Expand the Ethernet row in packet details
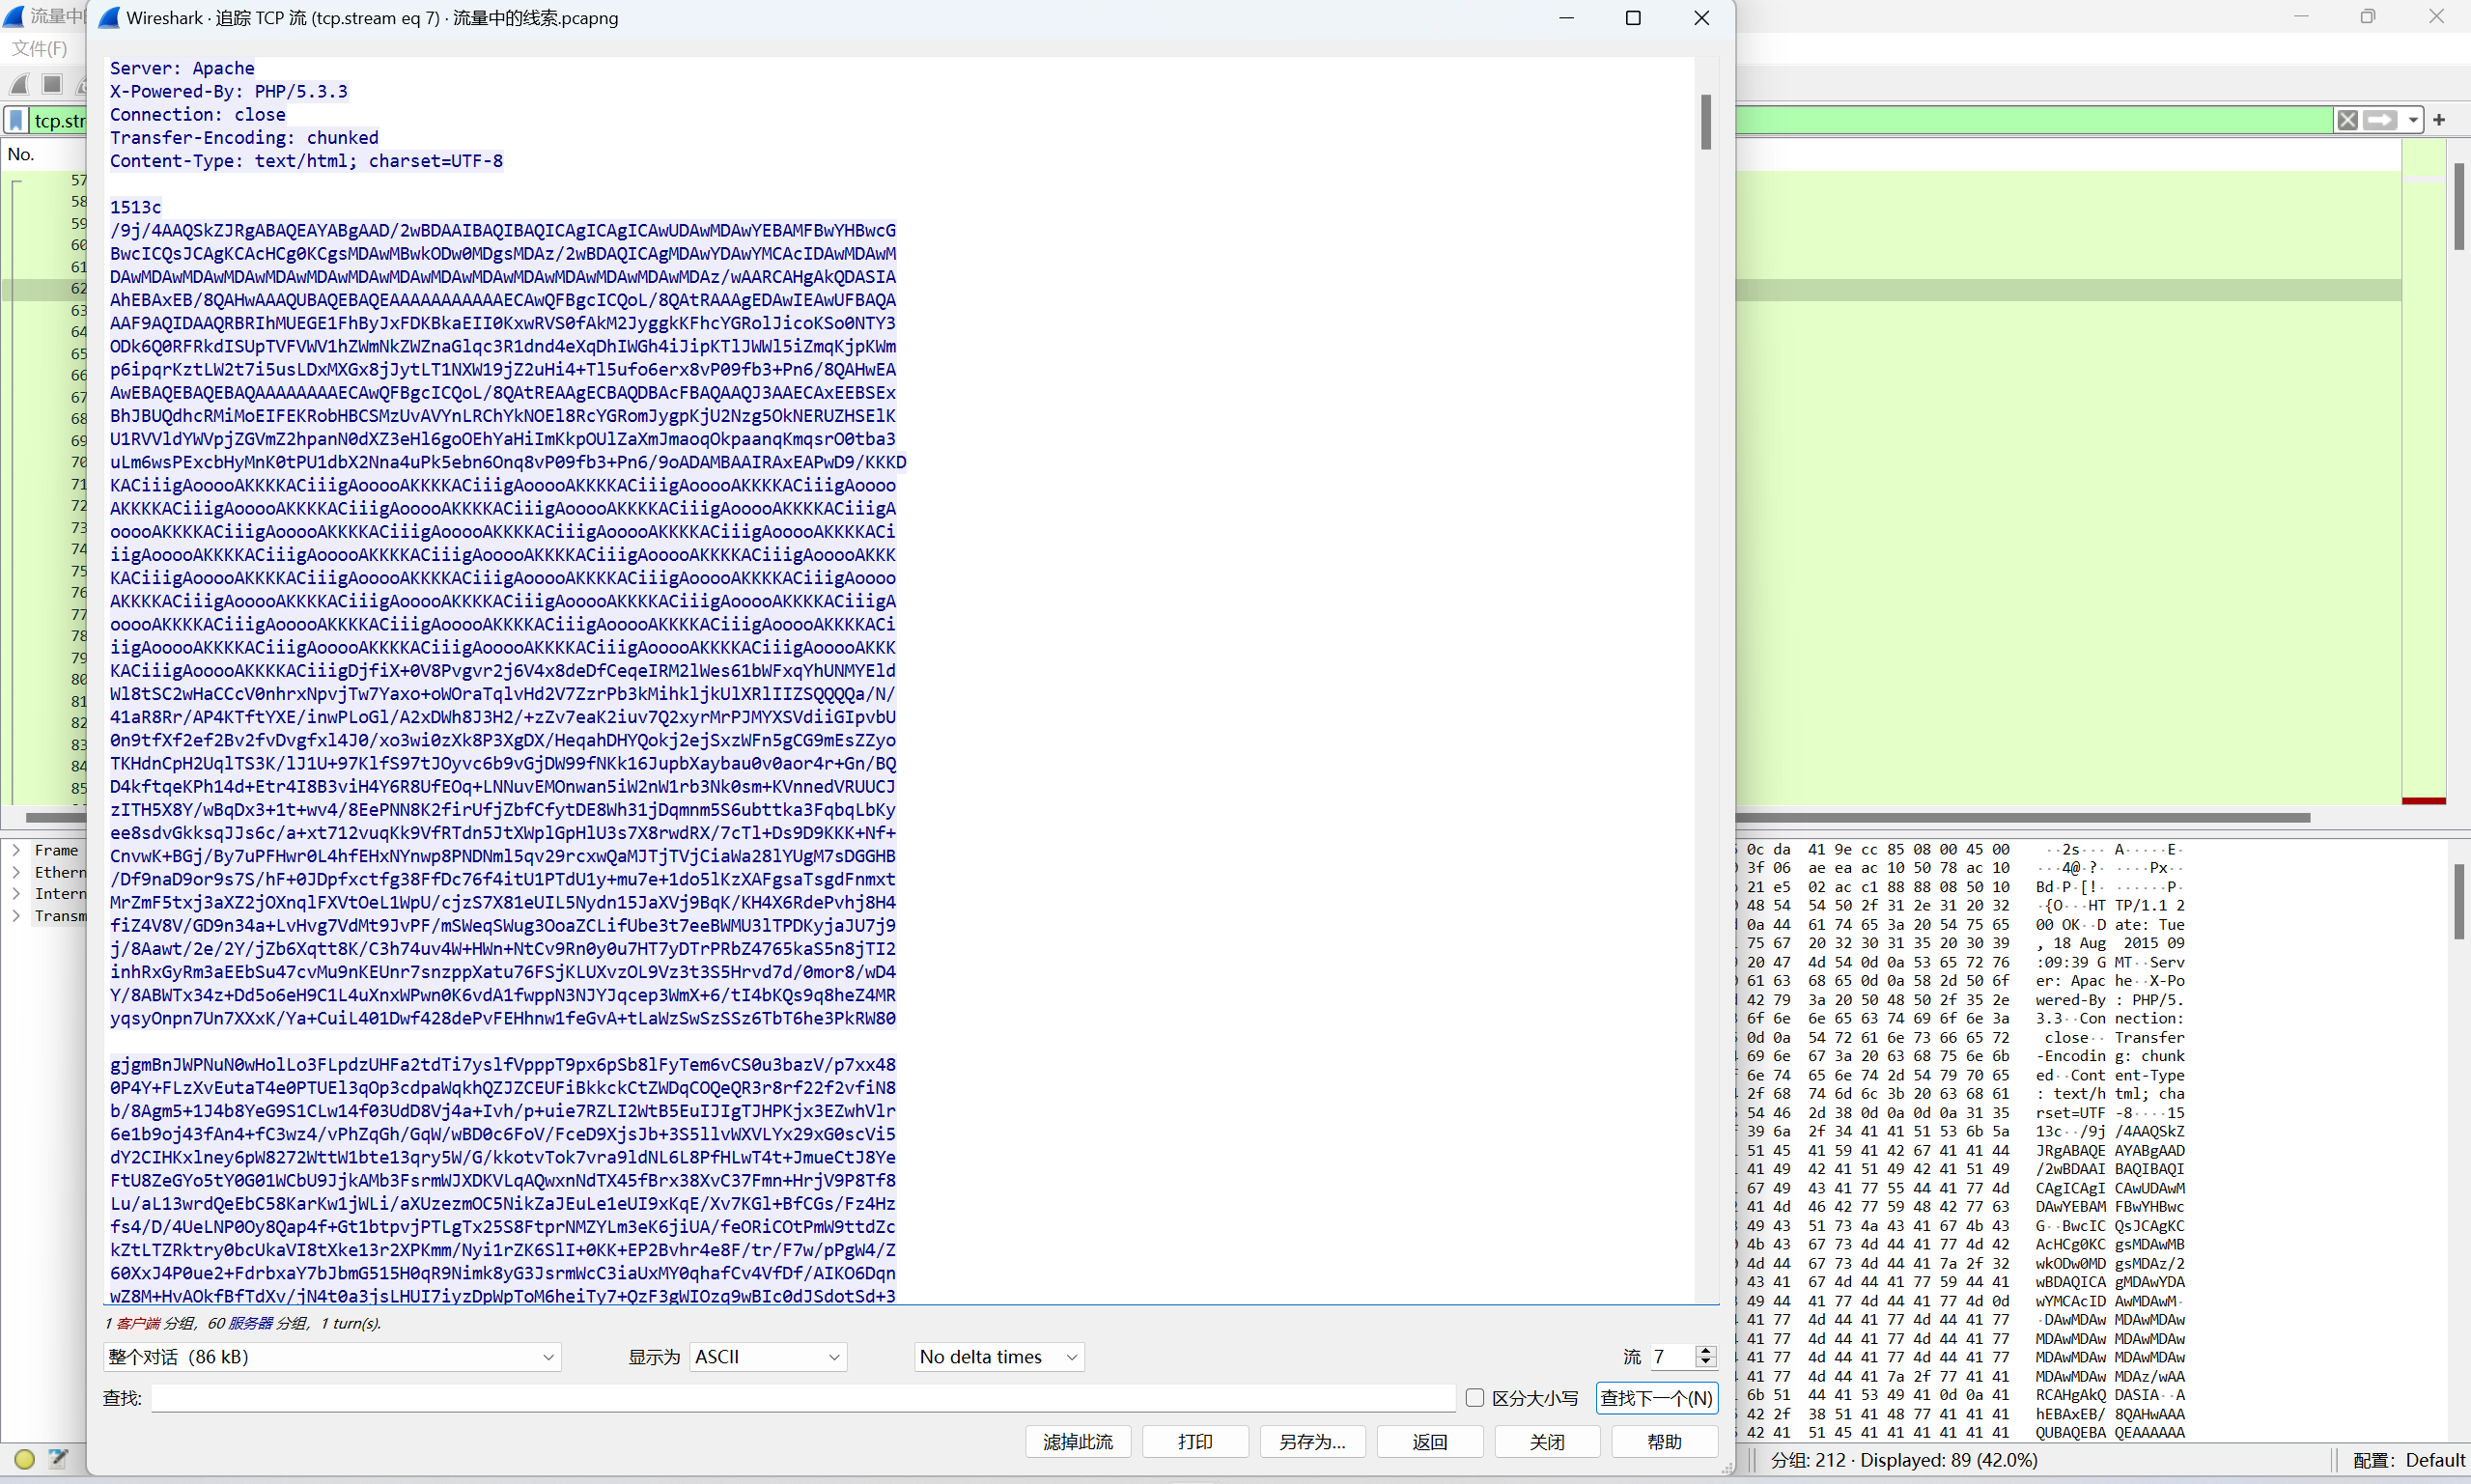Screen dimensions: 2471x1484 [16, 872]
